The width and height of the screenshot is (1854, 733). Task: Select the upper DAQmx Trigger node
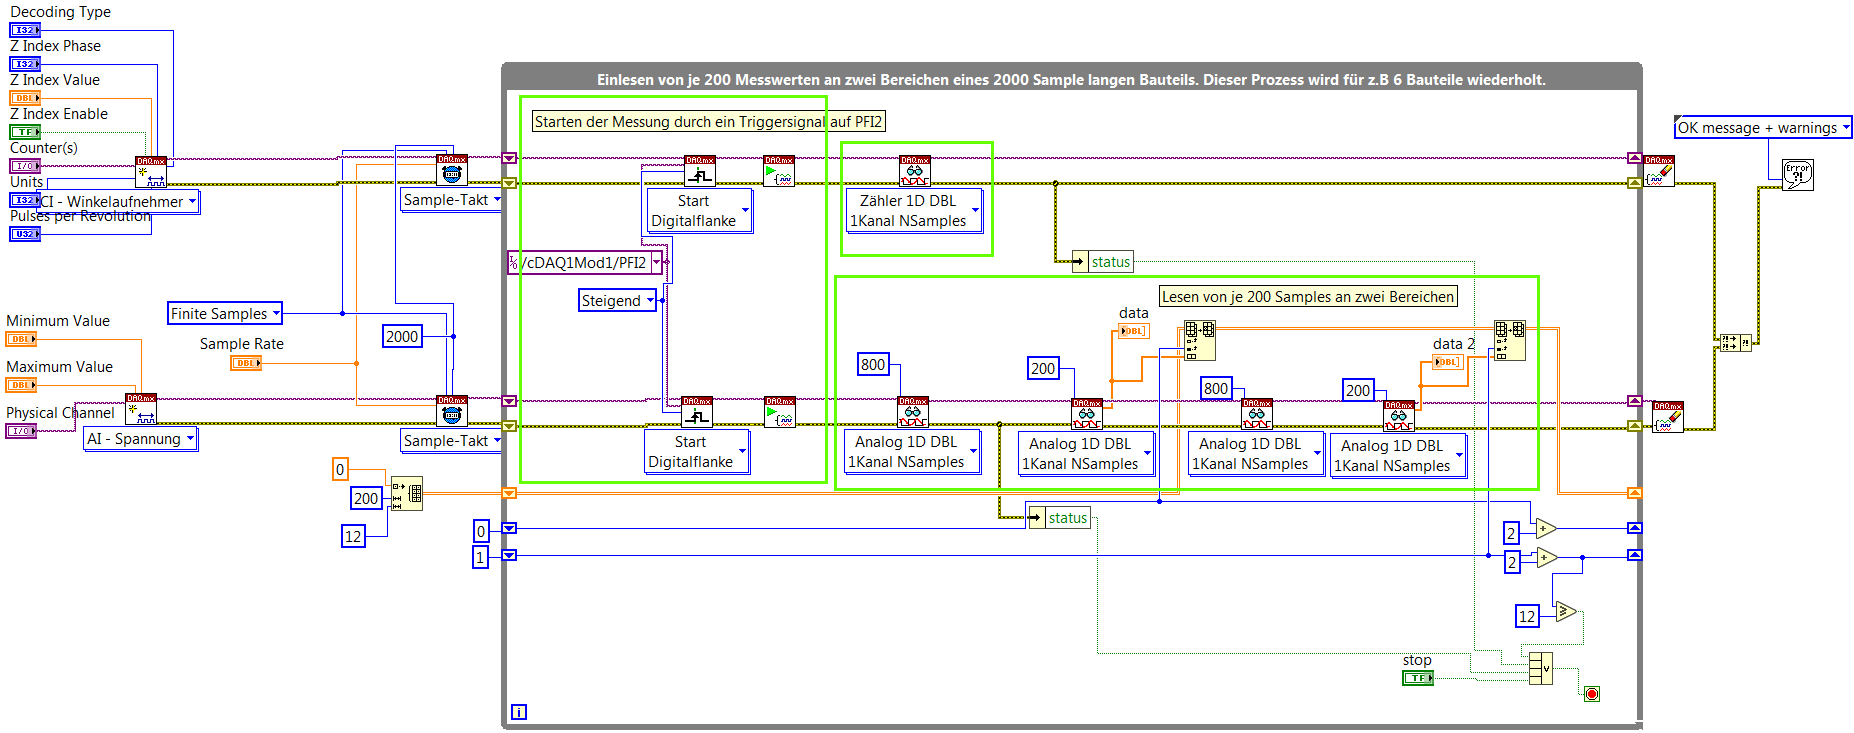click(x=700, y=171)
